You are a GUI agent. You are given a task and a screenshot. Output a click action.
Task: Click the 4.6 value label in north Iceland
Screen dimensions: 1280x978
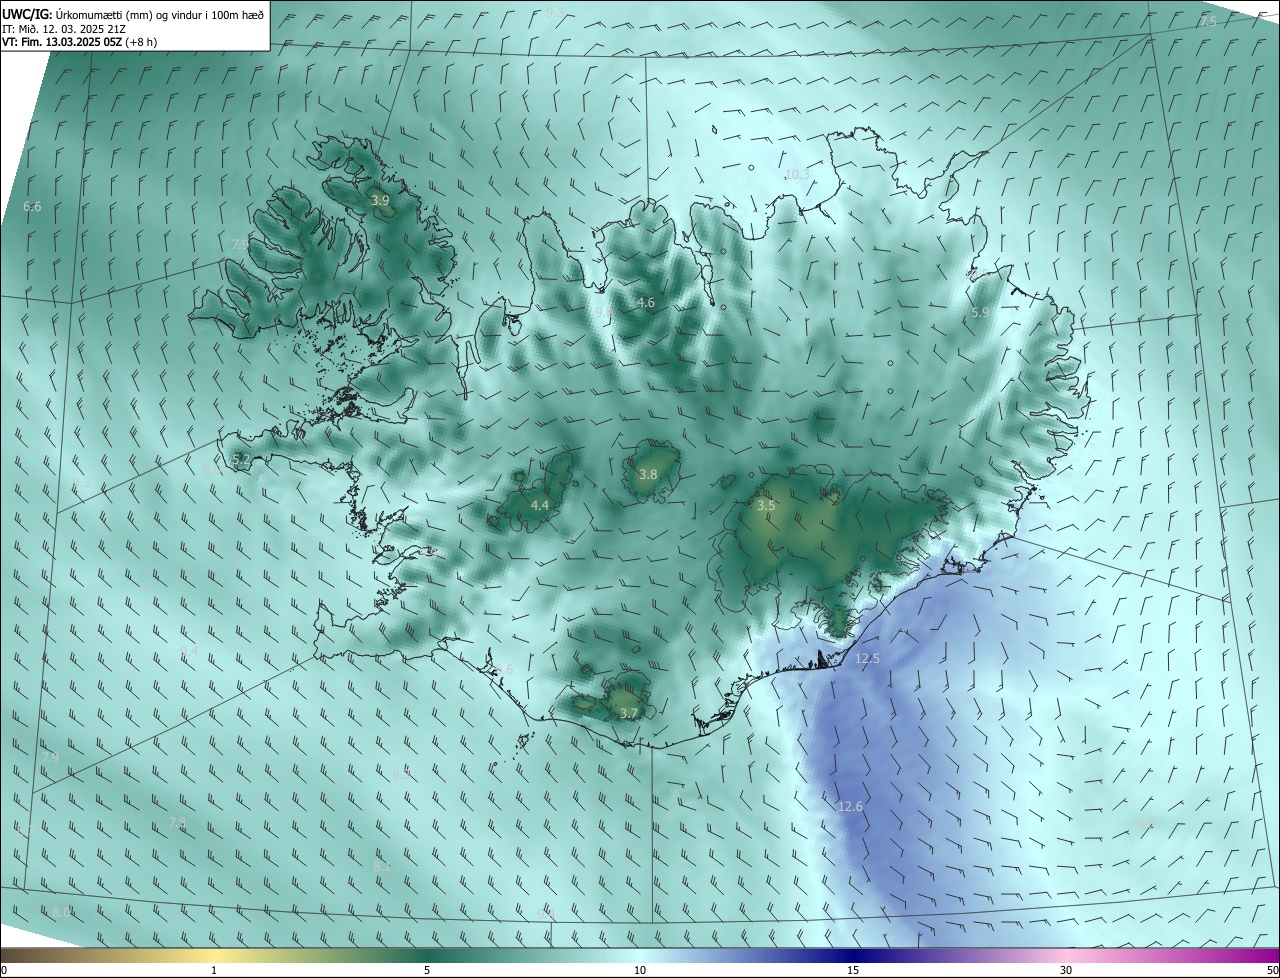tap(646, 302)
